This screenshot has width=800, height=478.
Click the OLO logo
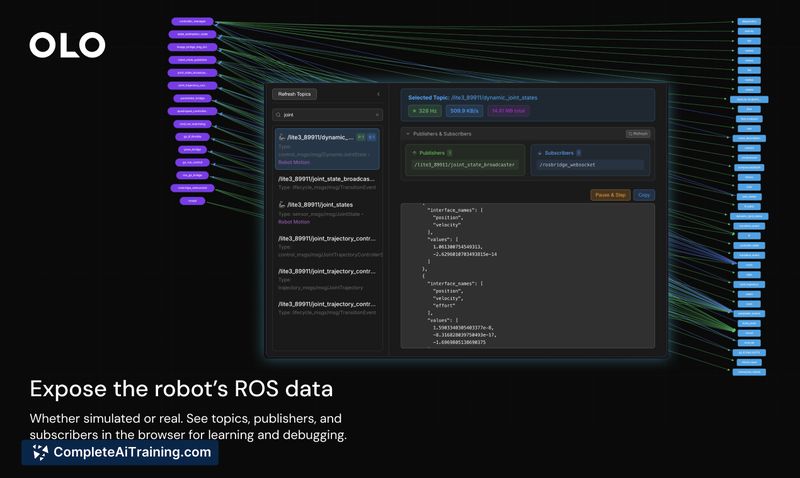click(x=67, y=45)
